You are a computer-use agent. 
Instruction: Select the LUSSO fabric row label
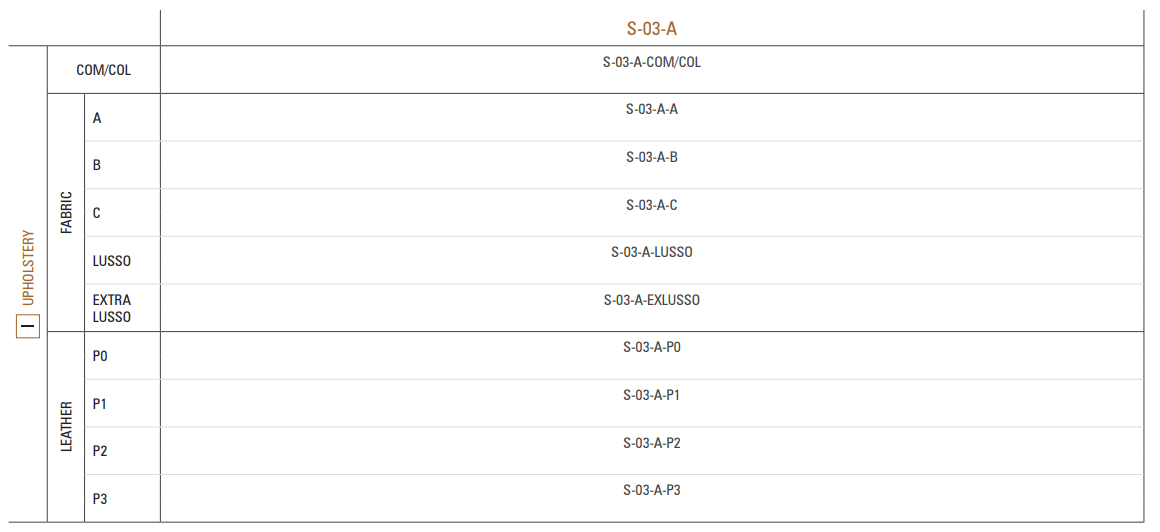(x=112, y=261)
